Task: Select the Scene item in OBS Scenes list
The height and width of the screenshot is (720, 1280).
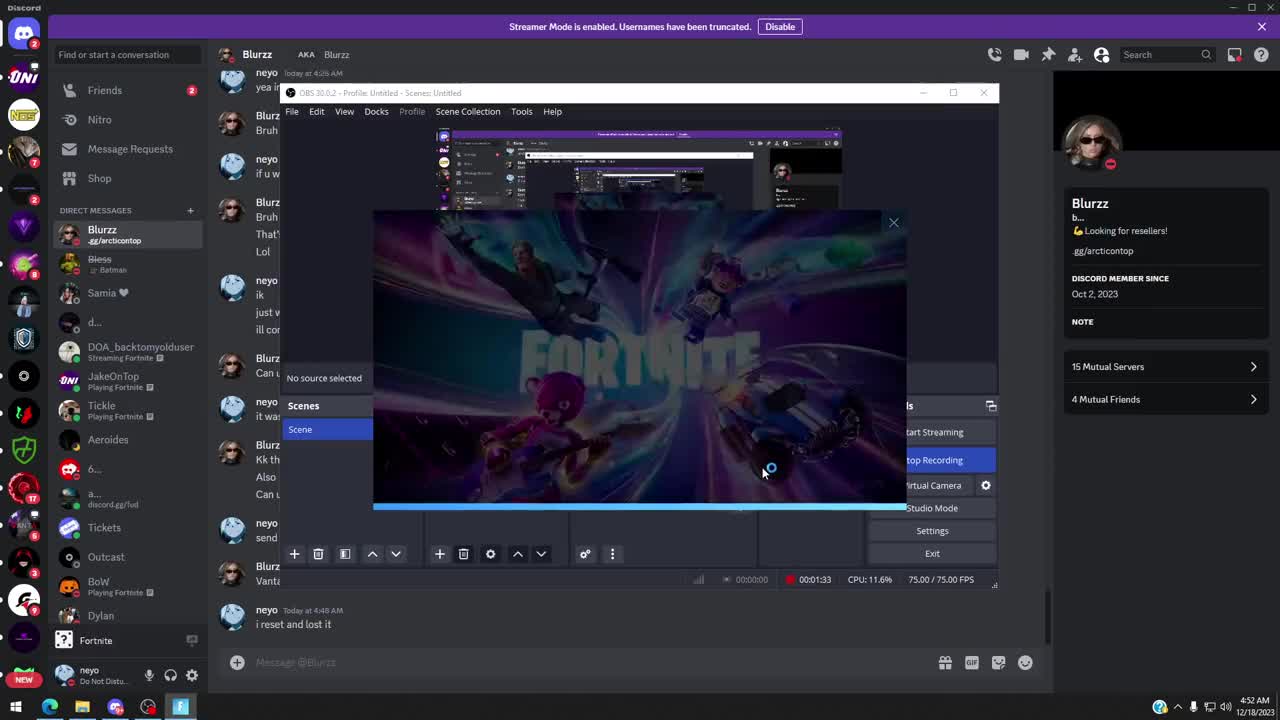Action: coord(328,430)
